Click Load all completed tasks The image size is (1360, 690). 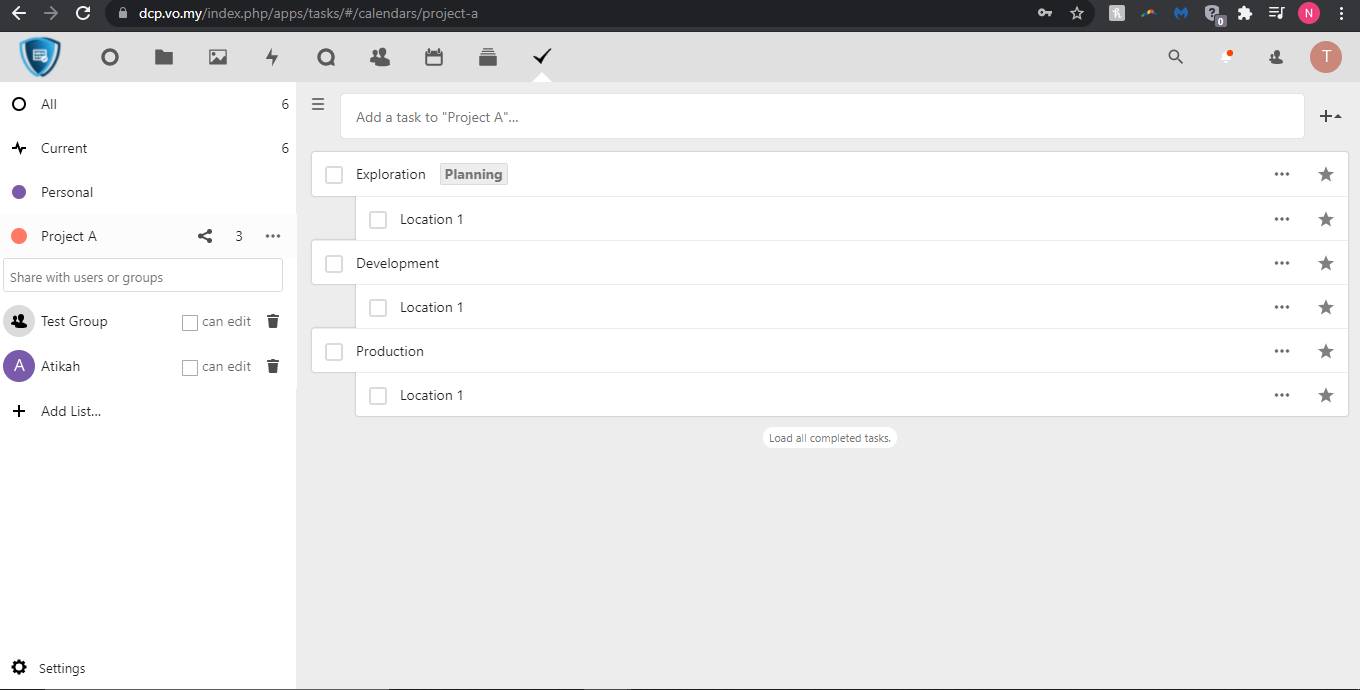[829, 438]
